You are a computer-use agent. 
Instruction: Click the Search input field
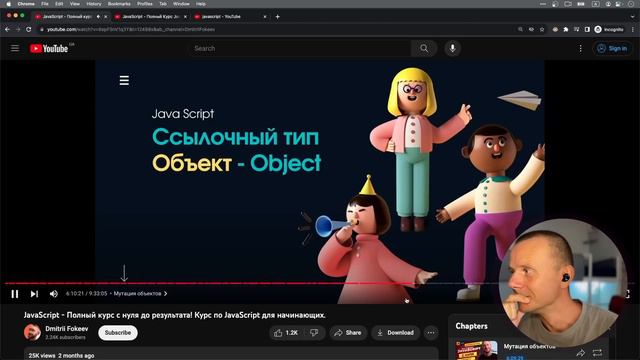coord(301,48)
